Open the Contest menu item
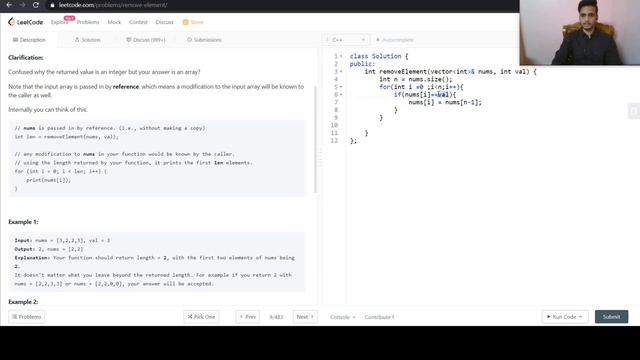Viewport: 640px width, 360px height. click(138, 22)
